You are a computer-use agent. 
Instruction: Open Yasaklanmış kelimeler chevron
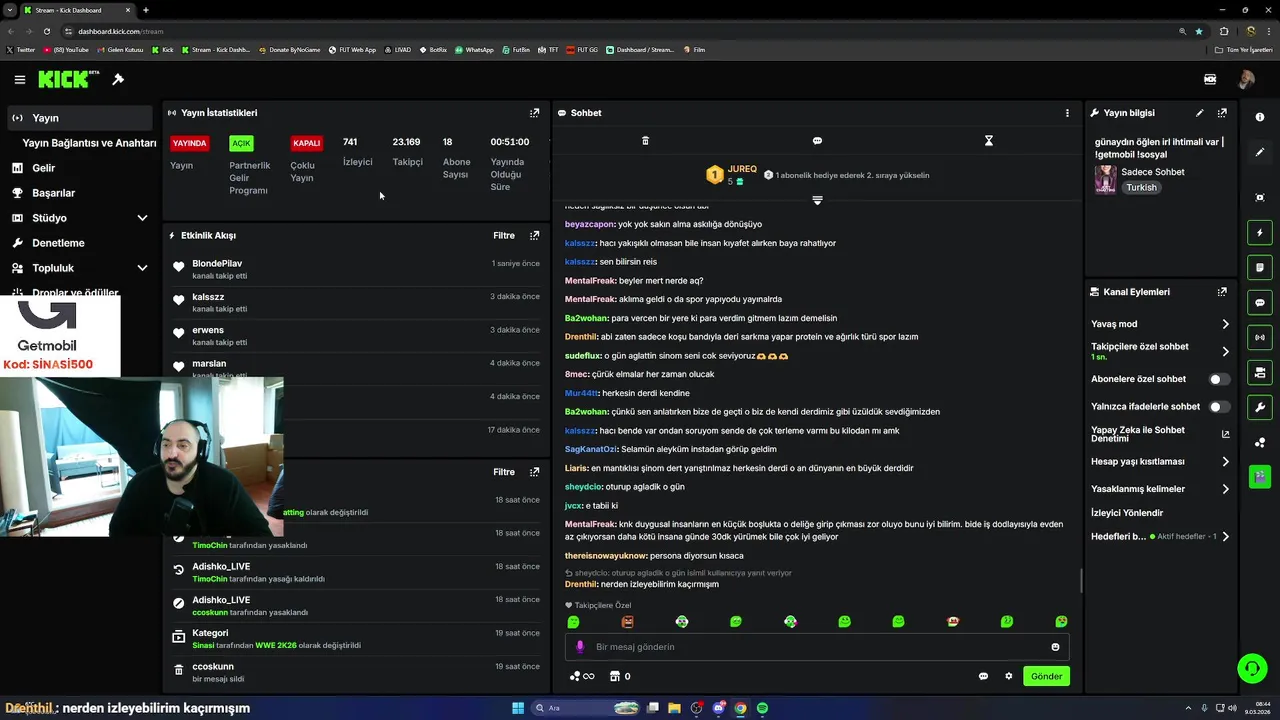[1225, 489]
